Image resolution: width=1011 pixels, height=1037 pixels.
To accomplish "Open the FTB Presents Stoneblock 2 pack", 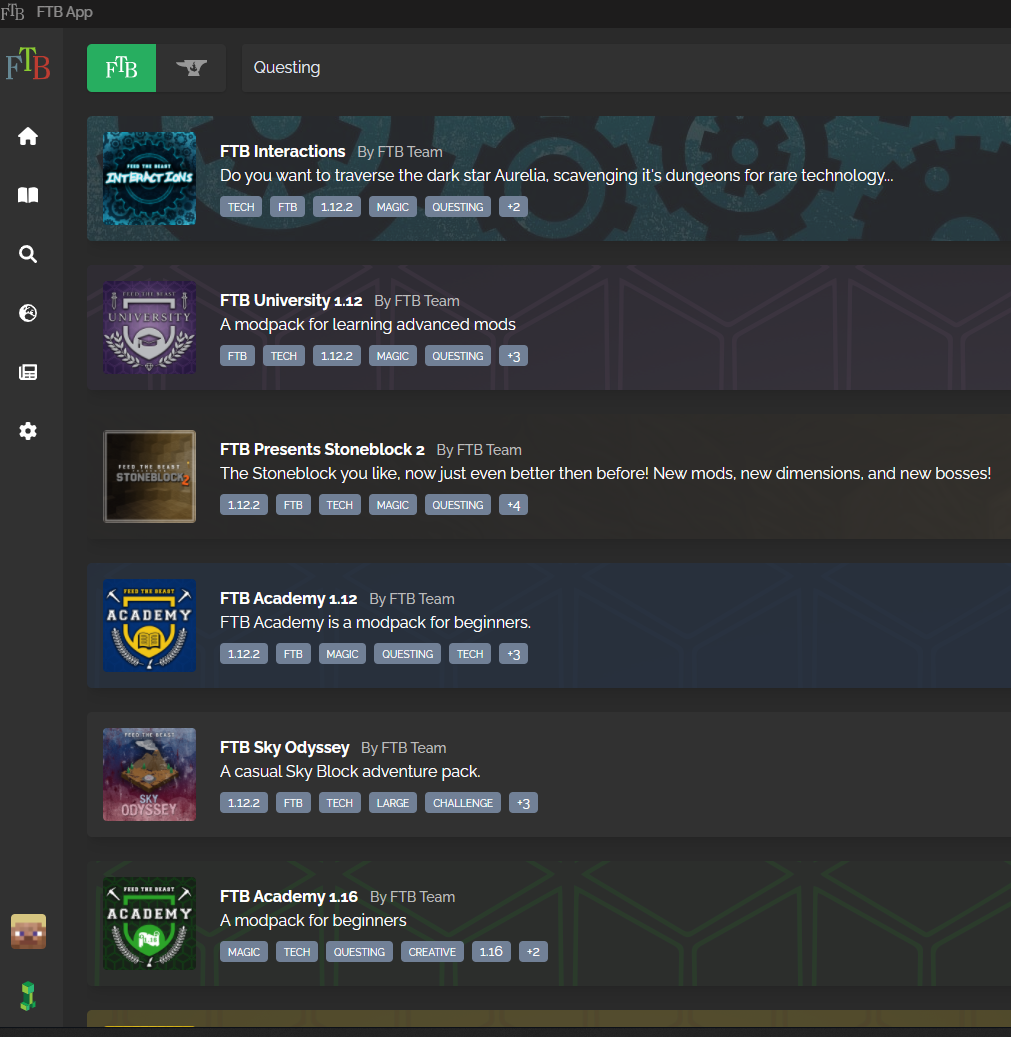I will pos(322,449).
